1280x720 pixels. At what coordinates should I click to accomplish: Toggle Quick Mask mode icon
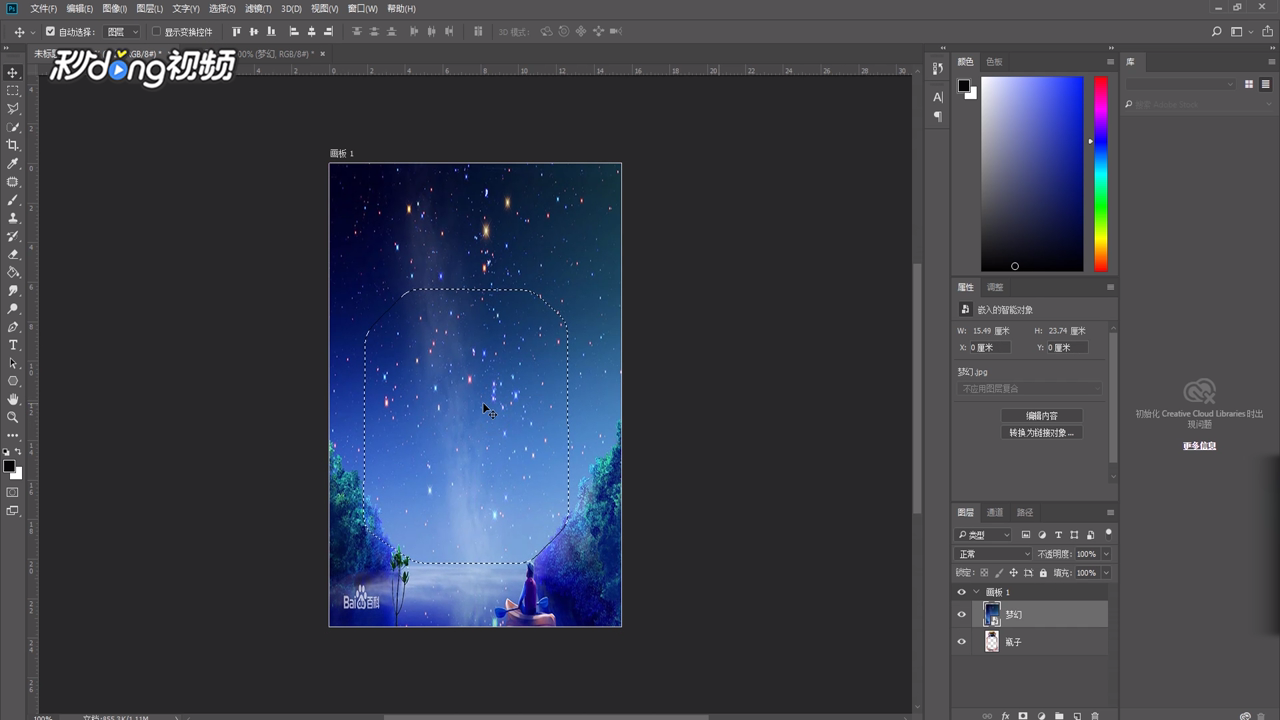[13, 492]
